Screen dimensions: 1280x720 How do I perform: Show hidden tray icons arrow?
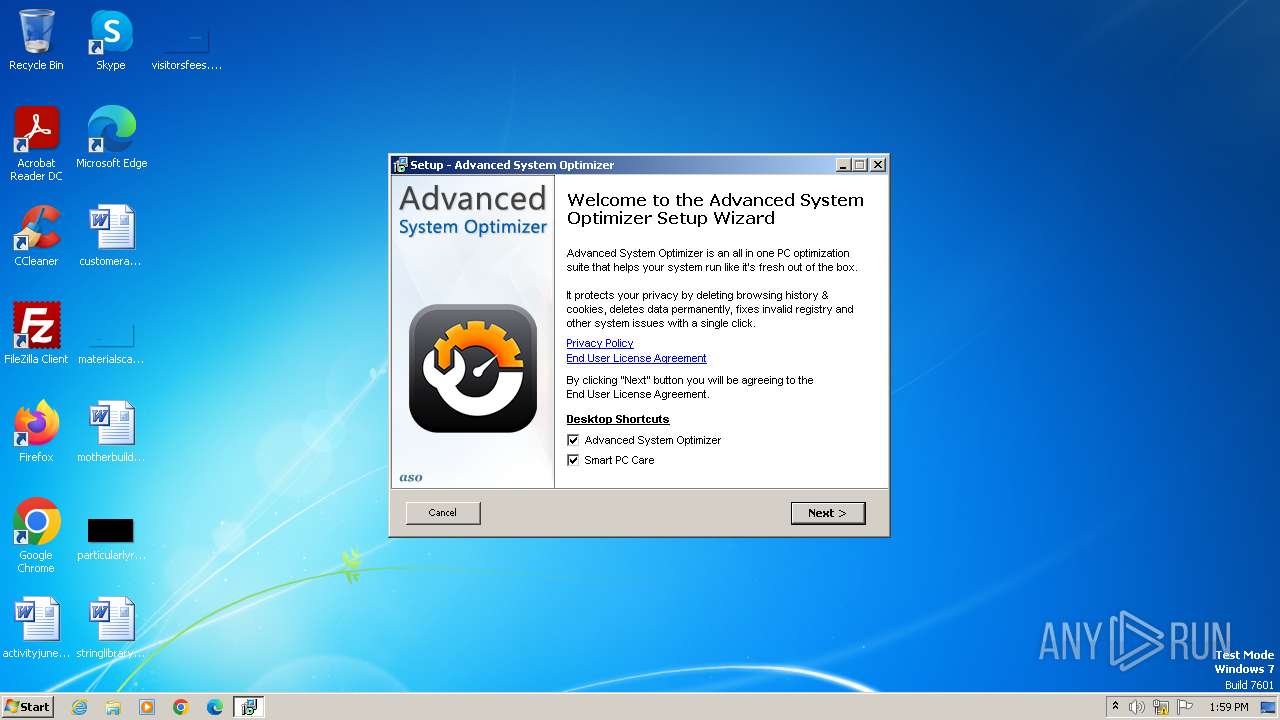click(1115, 707)
